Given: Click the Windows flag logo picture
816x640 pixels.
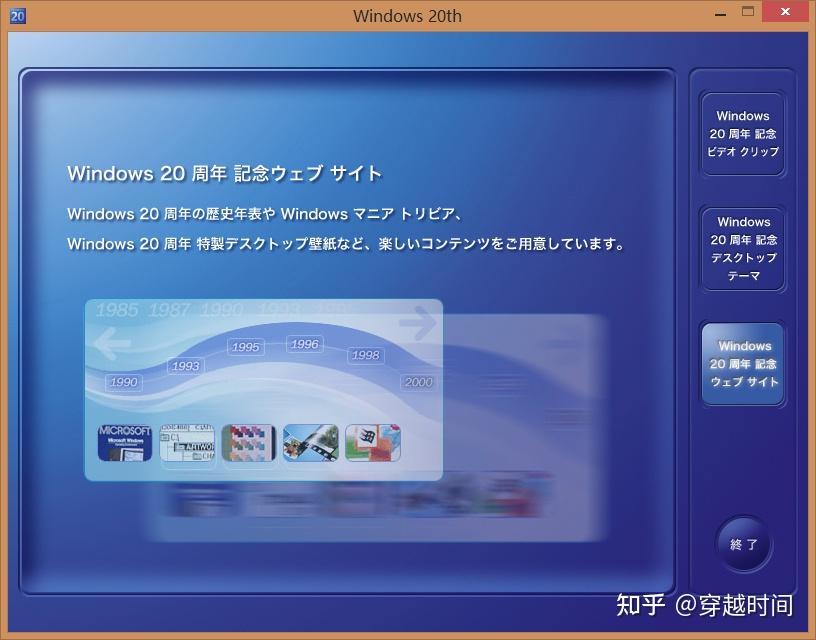Looking at the screenshot, I should 372,443.
